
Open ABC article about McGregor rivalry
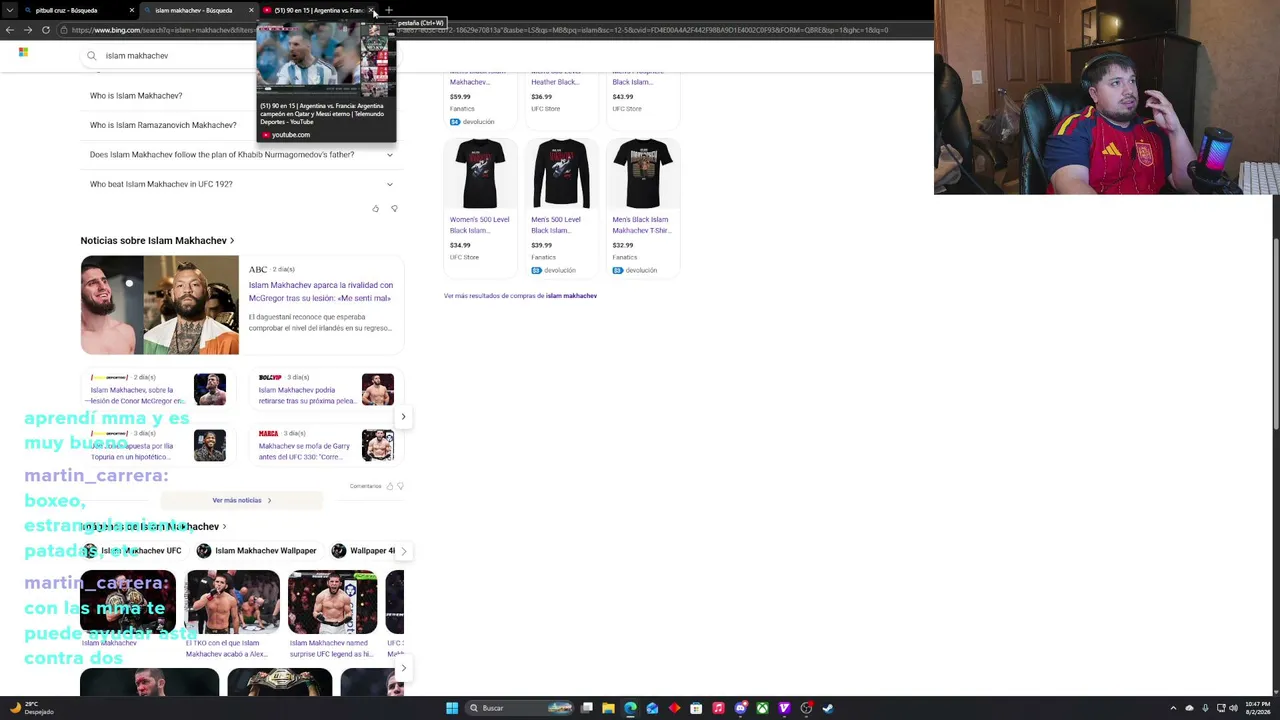[x=321, y=291]
